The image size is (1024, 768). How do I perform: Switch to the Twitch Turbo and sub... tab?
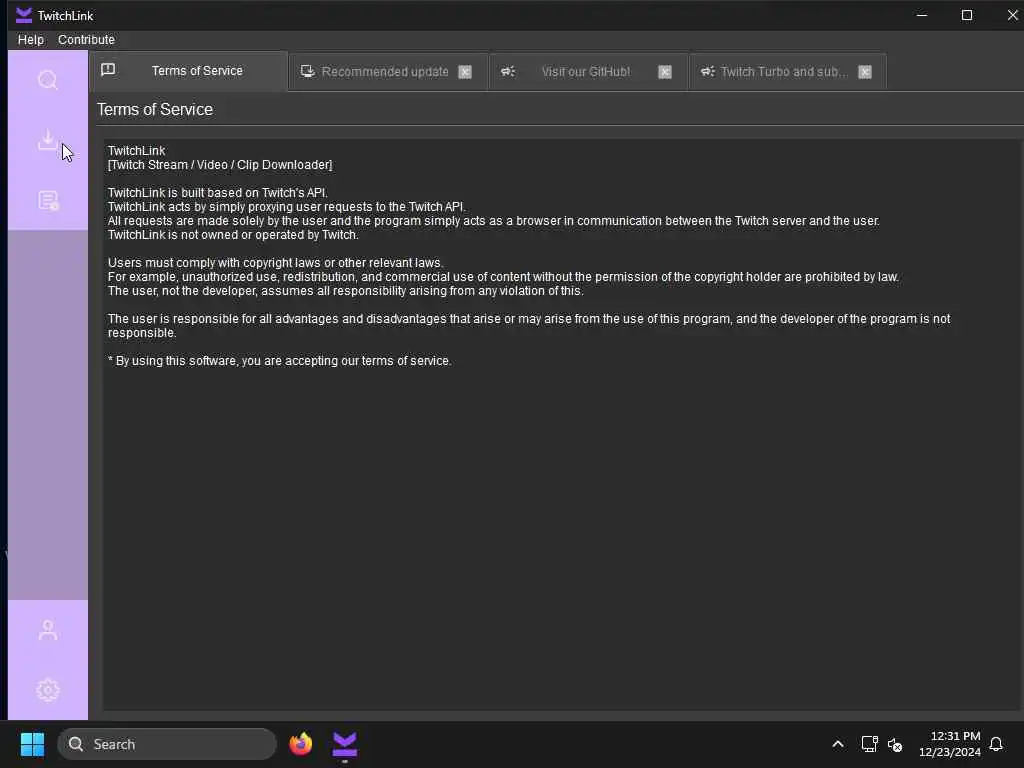tap(787, 72)
